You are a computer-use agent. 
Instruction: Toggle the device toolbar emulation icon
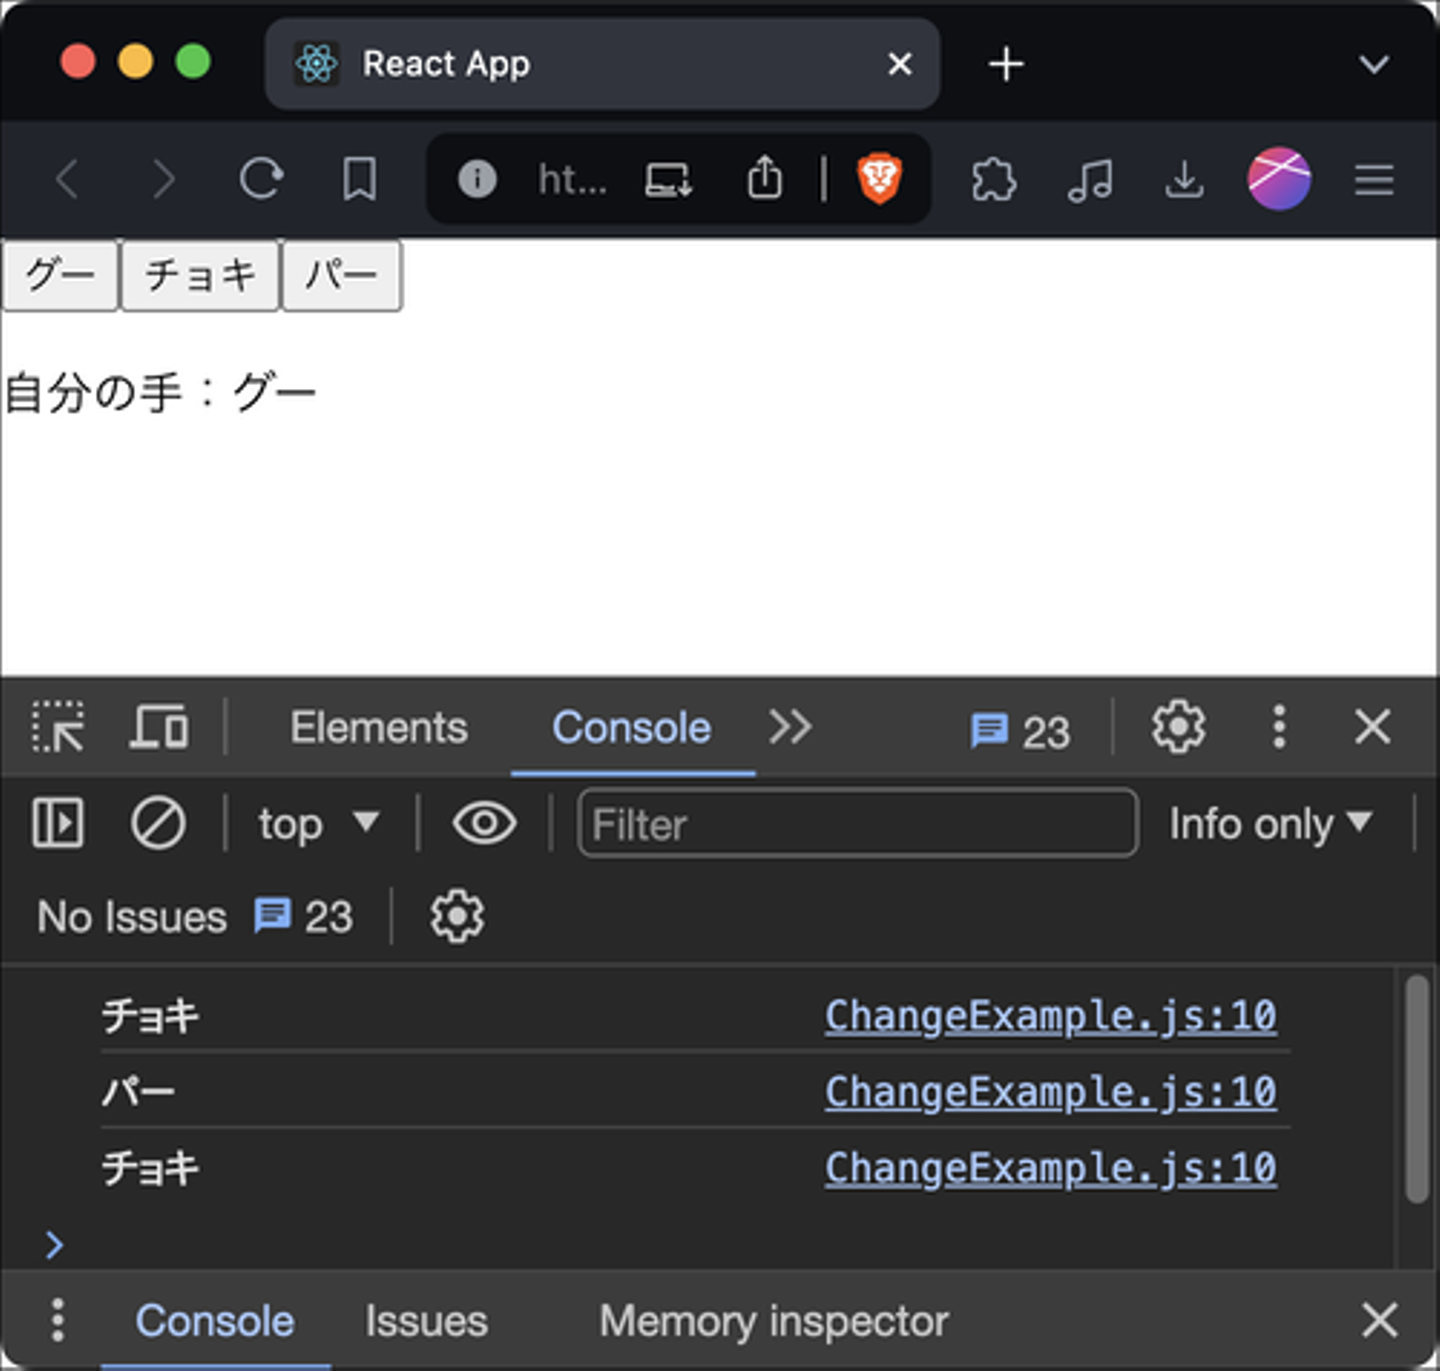click(158, 727)
